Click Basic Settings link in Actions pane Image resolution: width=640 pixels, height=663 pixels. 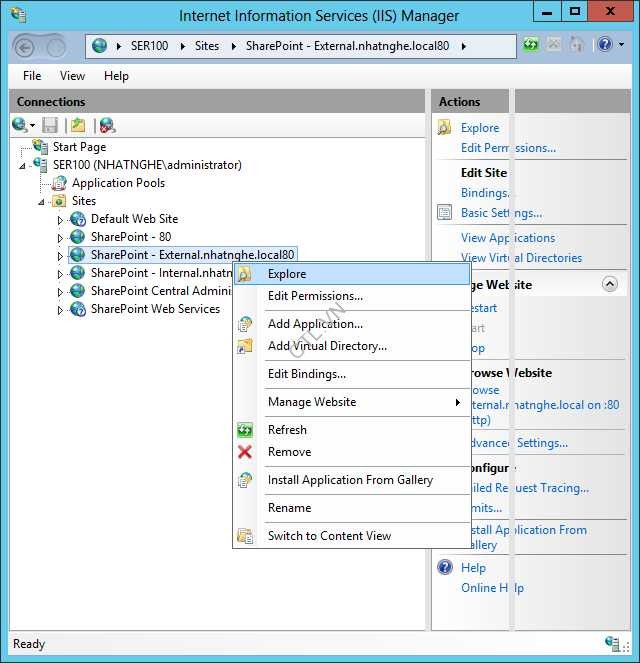click(501, 213)
